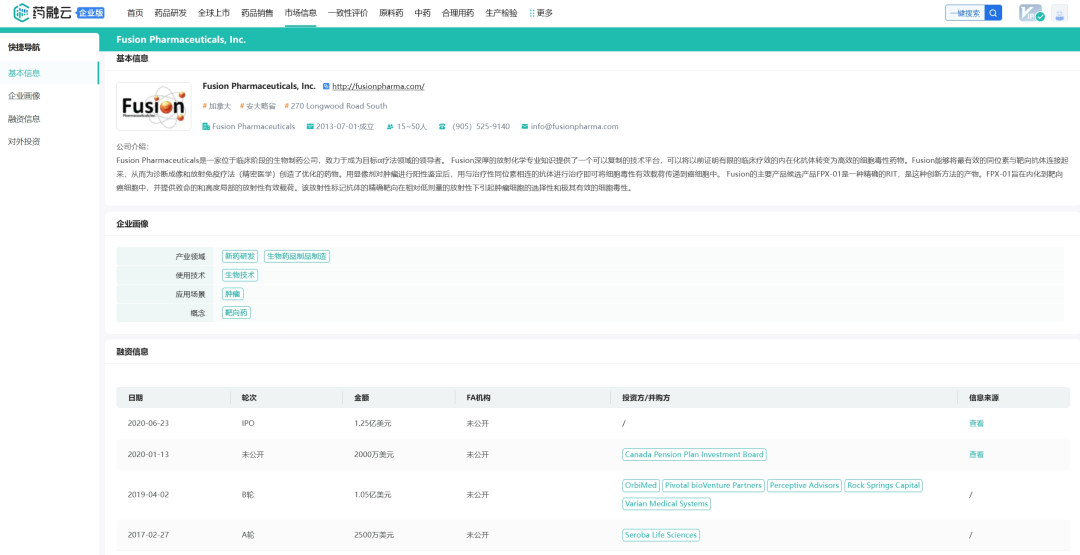Click the Canada Pension Plan Investment Board tag
This screenshot has height=555, width=1080.
694,455
